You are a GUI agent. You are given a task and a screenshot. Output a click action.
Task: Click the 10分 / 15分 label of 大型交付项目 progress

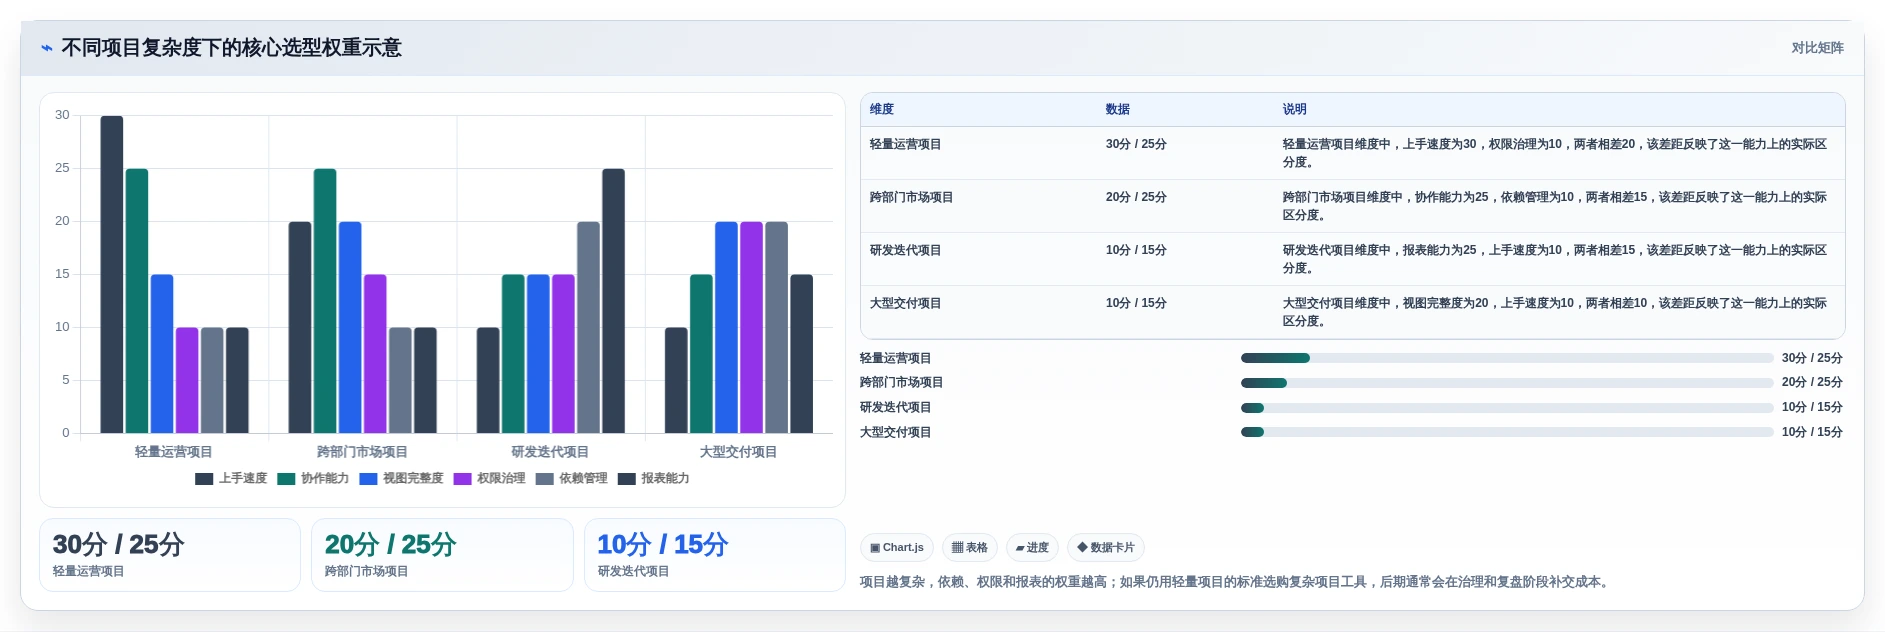[1812, 433]
